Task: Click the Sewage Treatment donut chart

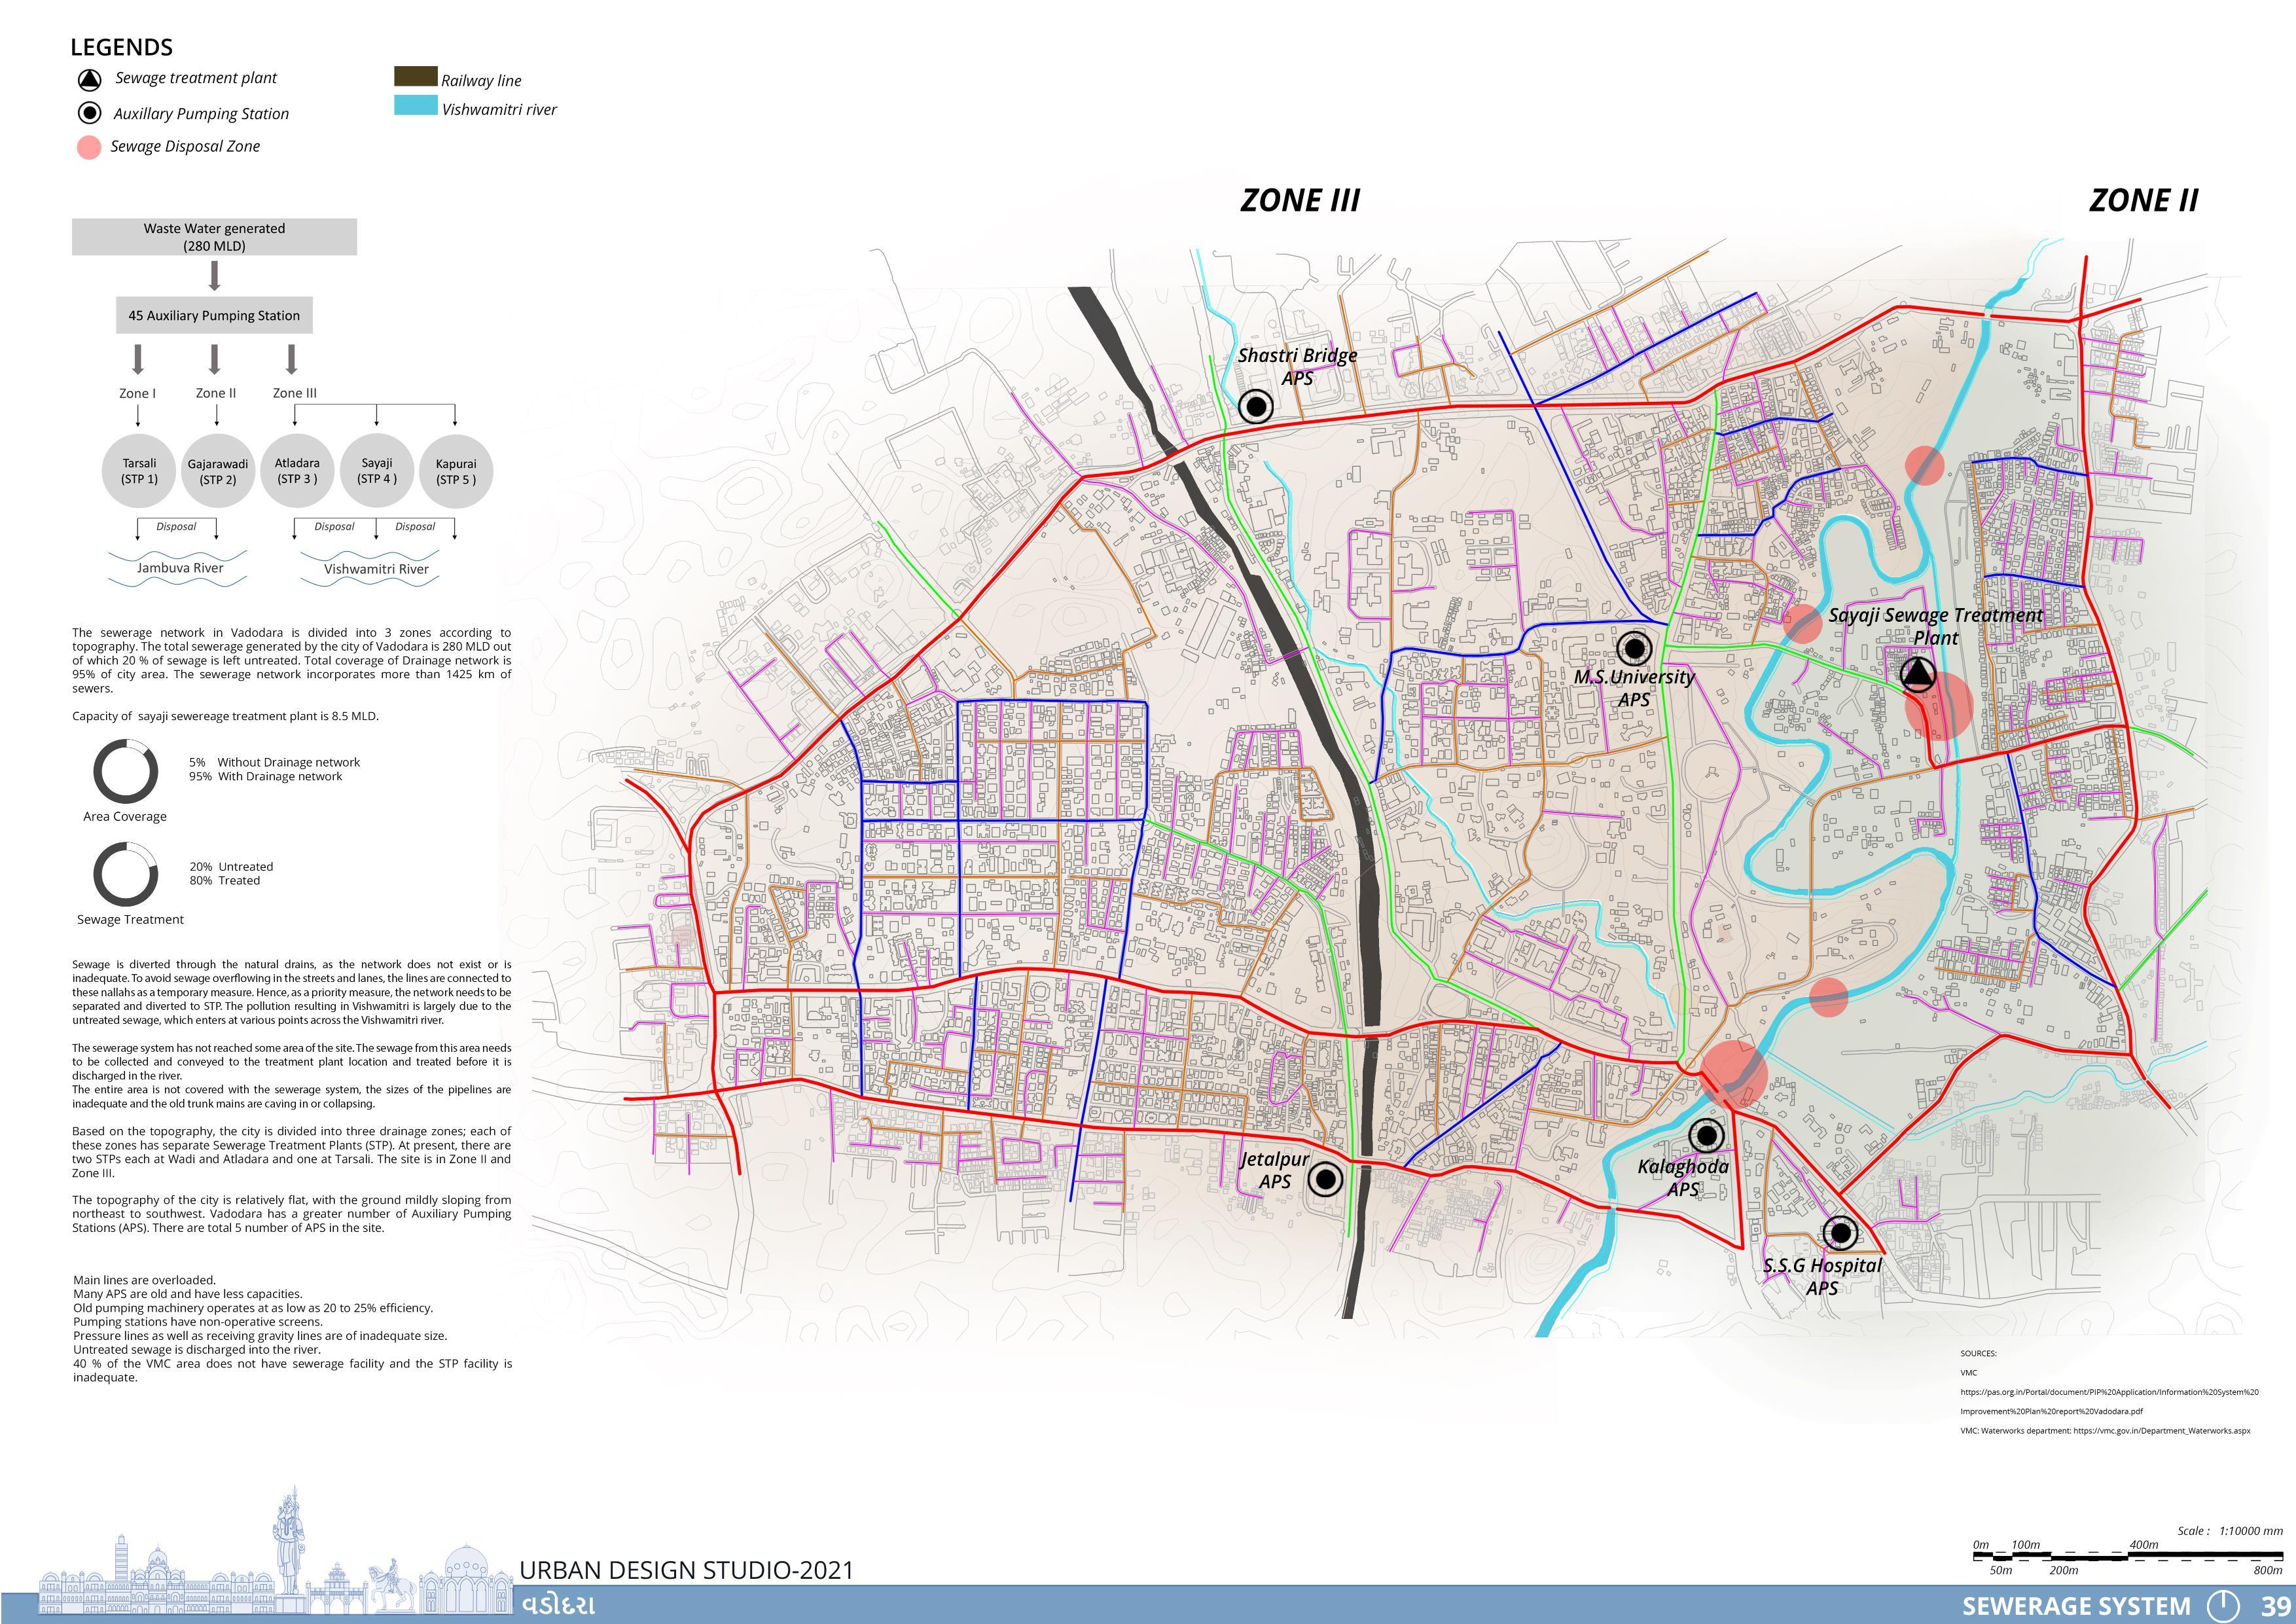Action: (125, 874)
